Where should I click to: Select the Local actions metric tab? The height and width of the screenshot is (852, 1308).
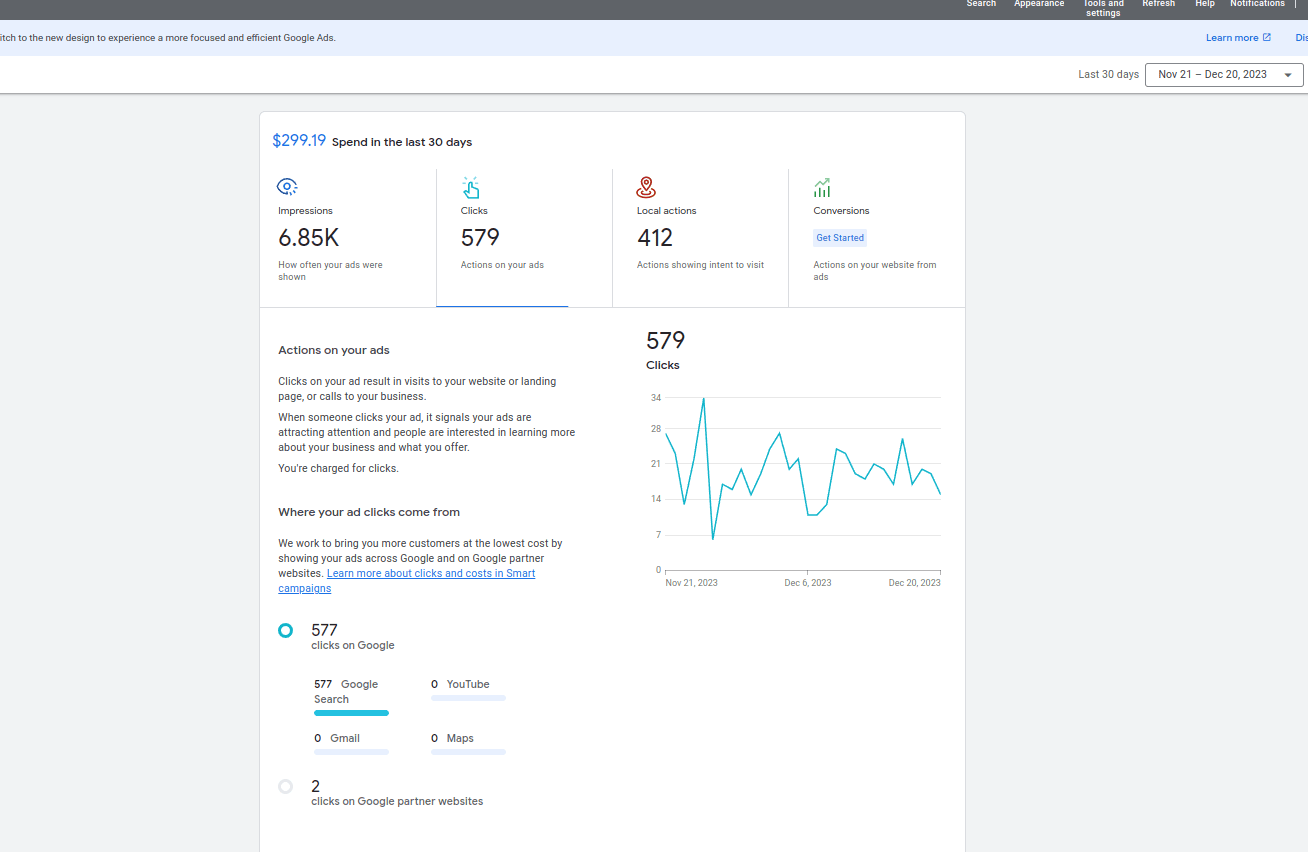coord(700,238)
